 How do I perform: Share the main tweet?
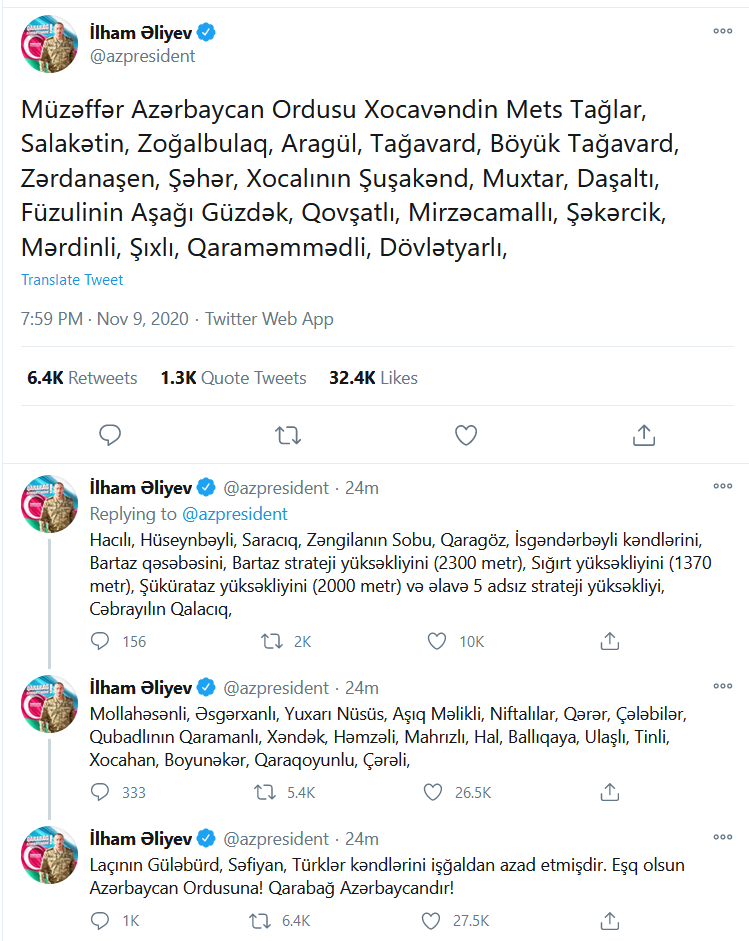pos(645,435)
